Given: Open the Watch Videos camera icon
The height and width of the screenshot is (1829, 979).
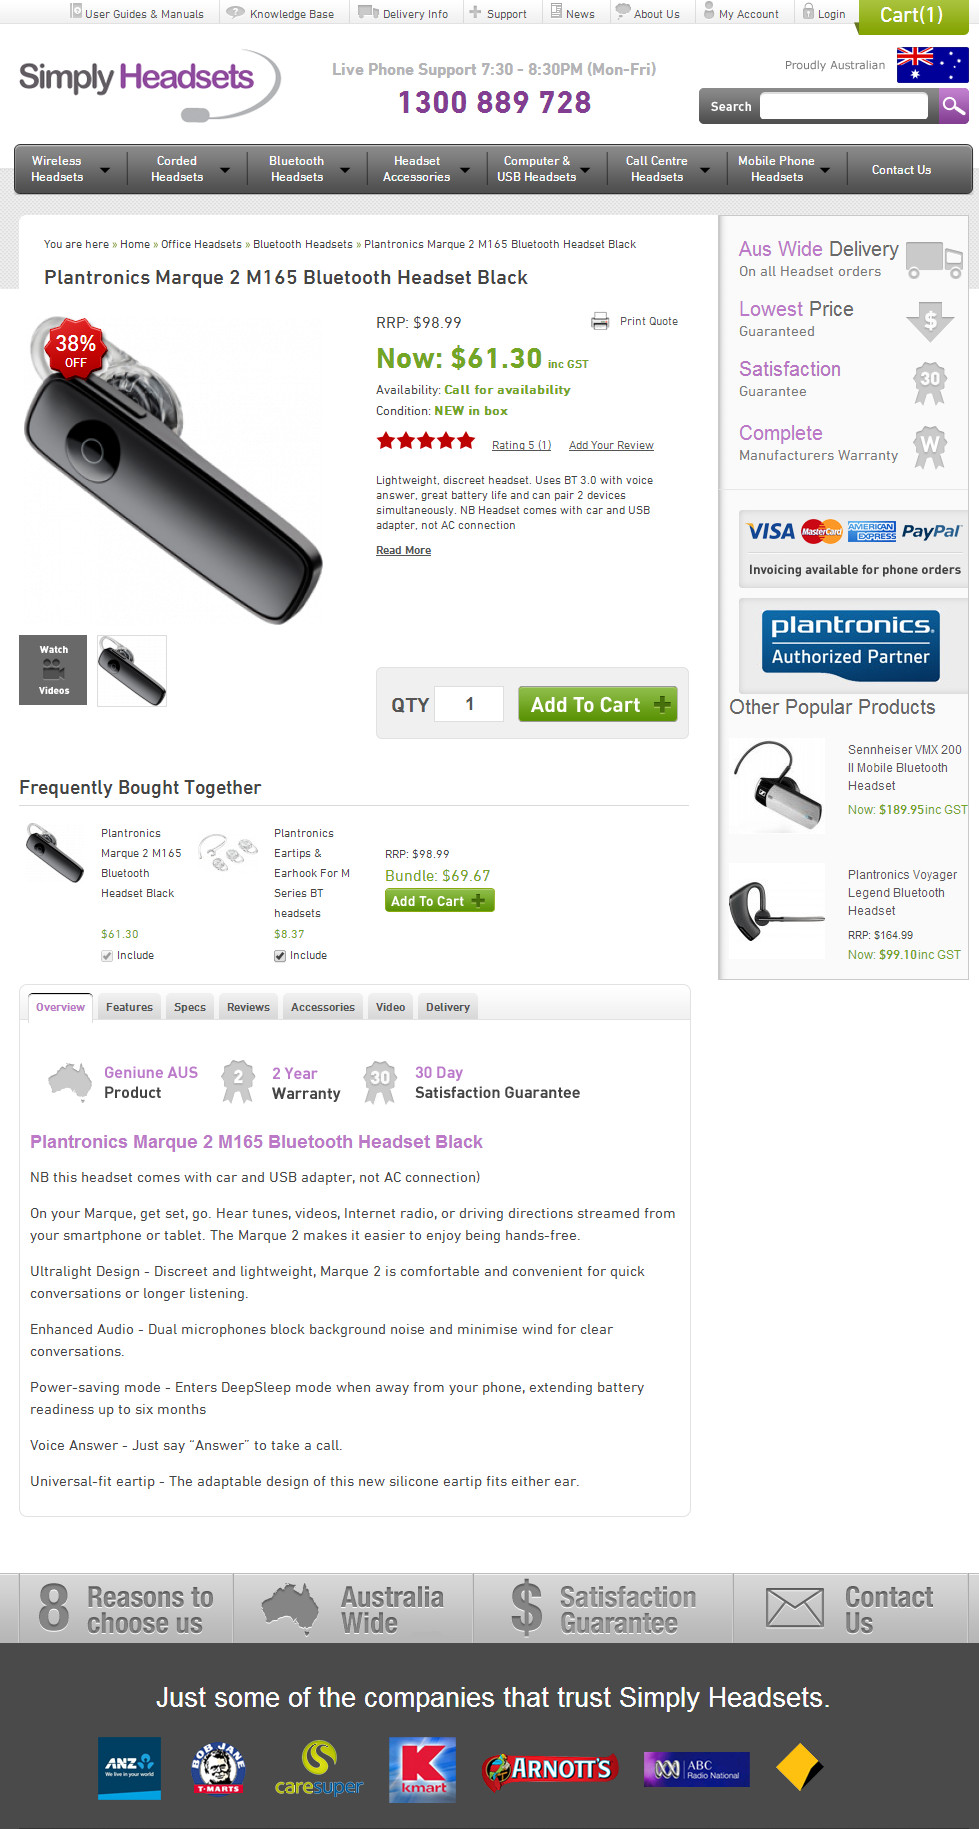Looking at the screenshot, I should coord(53,670).
